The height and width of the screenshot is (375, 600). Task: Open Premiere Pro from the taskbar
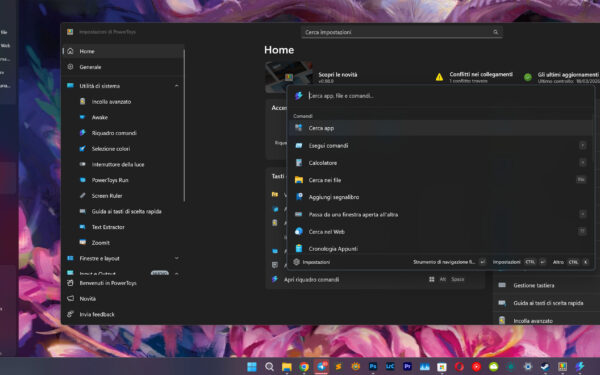(407, 367)
